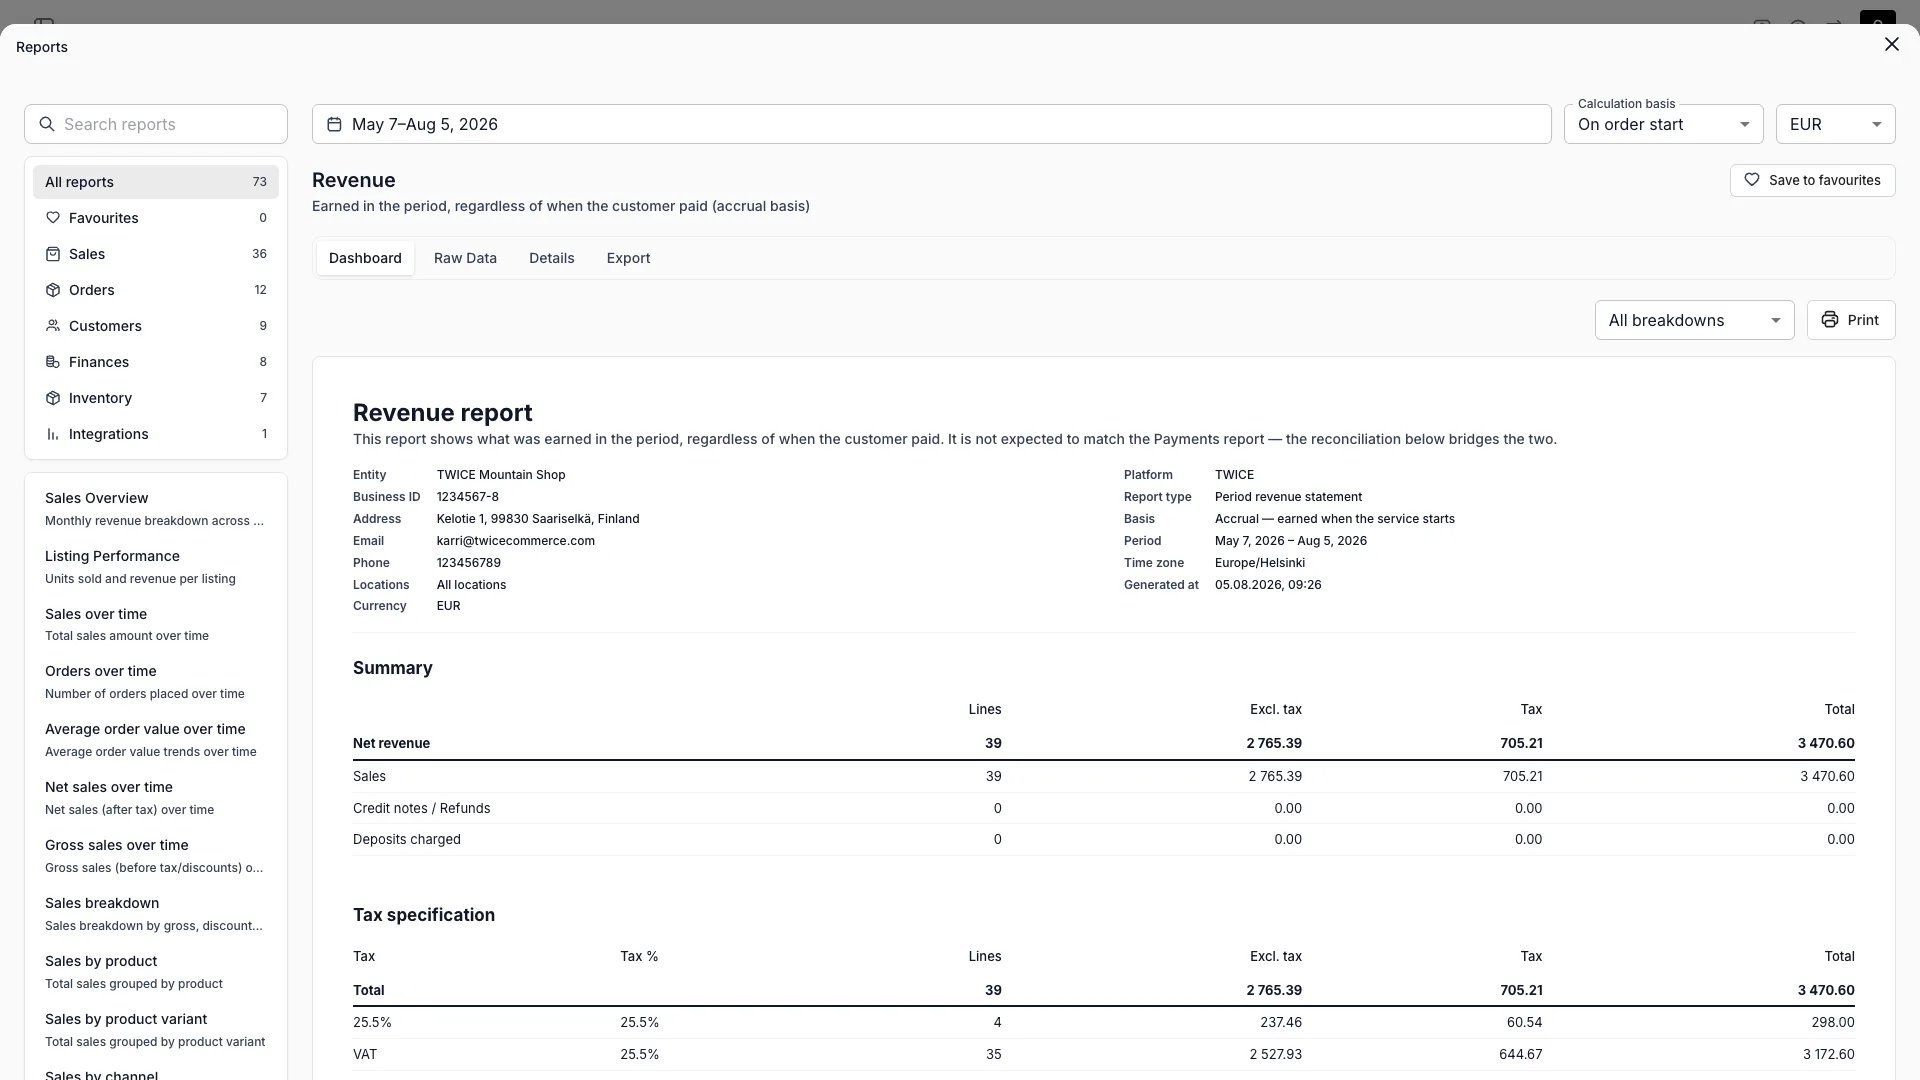1920x1080 pixels.
Task: Open the Listing Performance report
Action: point(156,567)
